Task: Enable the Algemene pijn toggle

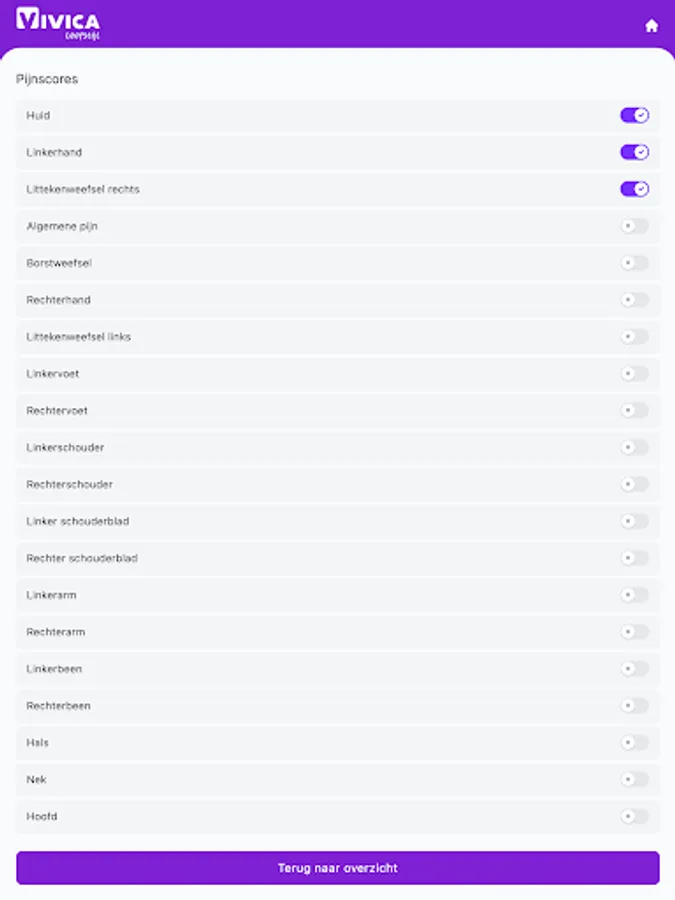Action: coord(634,226)
